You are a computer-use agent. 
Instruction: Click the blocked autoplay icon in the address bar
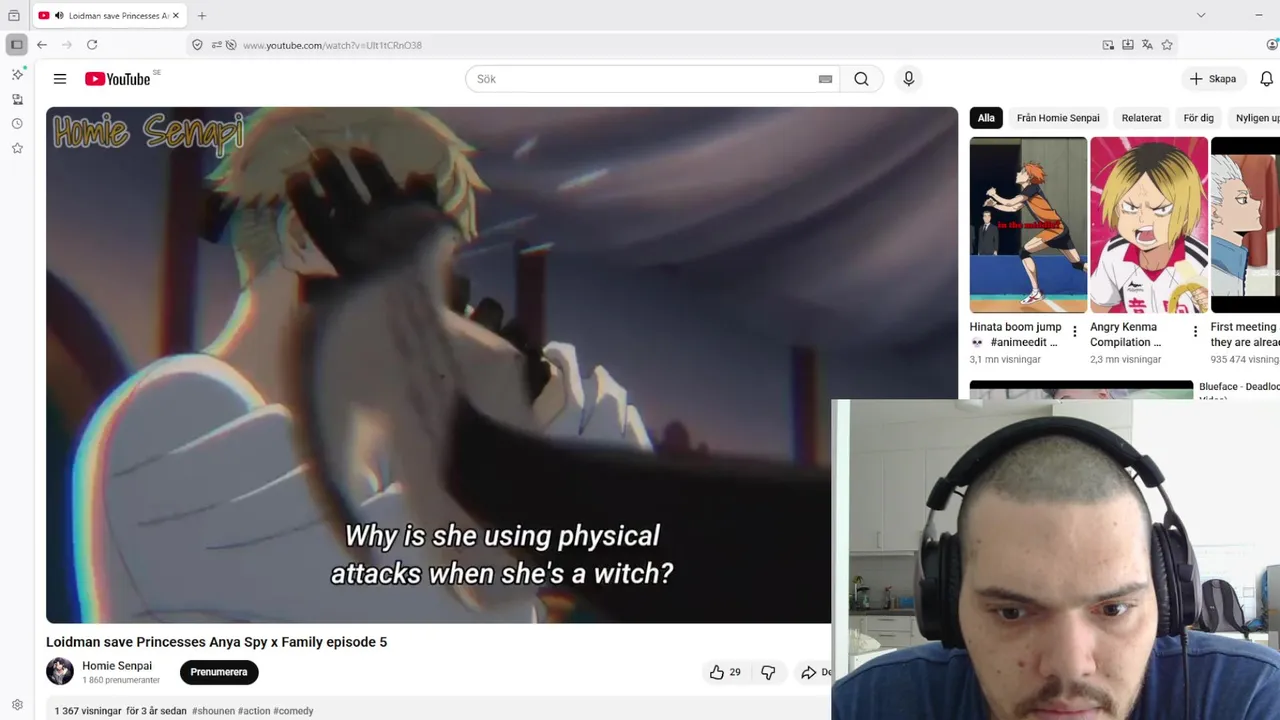(x=231, y=45)
